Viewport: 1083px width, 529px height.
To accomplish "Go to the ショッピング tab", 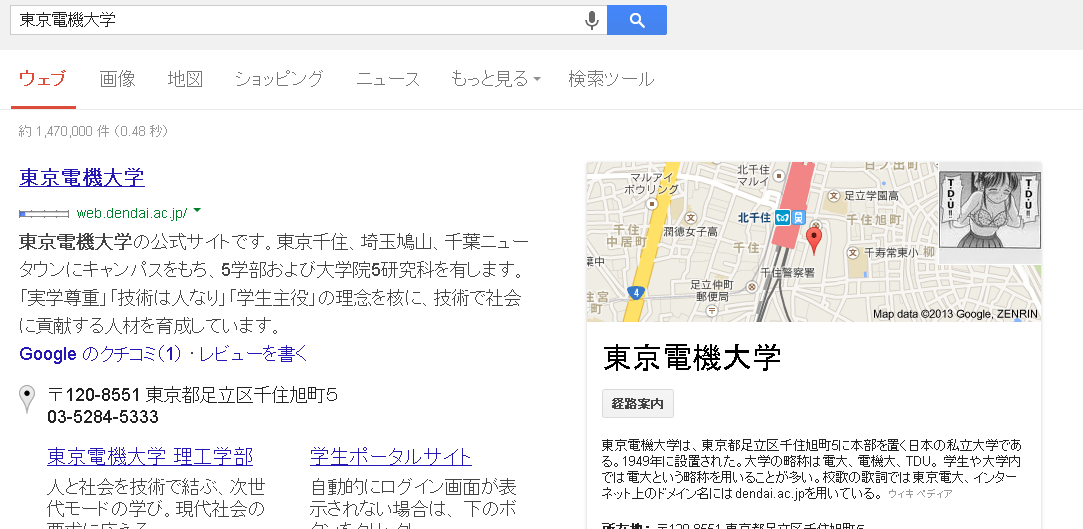I will tap(279, 79).
